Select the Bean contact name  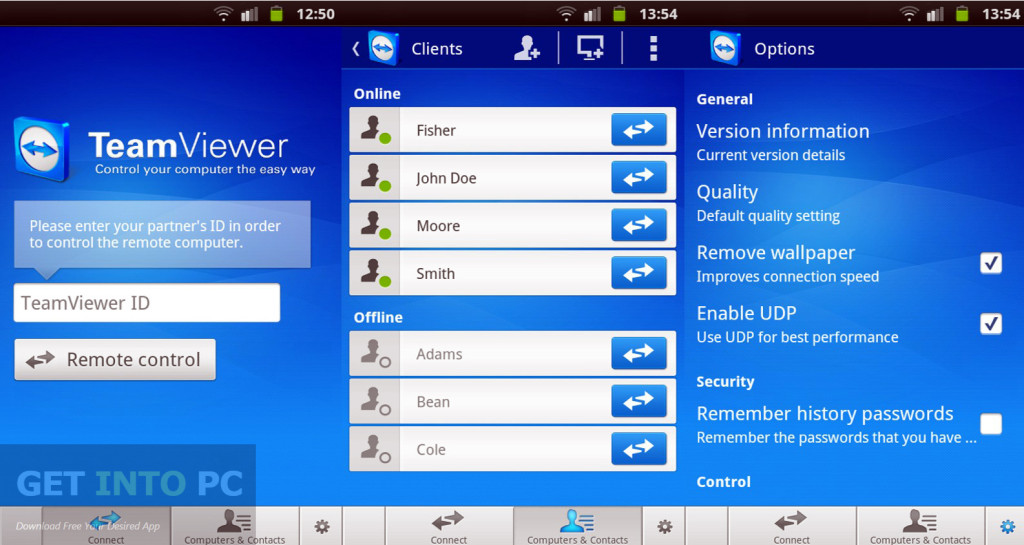click(x=434, y=402)
